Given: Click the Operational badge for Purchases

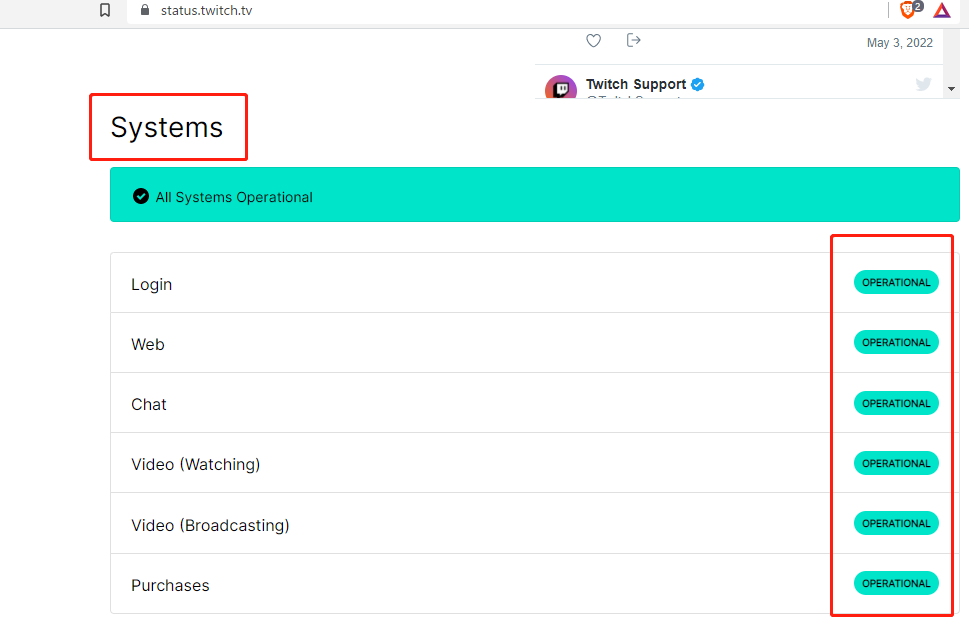Looking at the screenshot, I should point(896,583).
